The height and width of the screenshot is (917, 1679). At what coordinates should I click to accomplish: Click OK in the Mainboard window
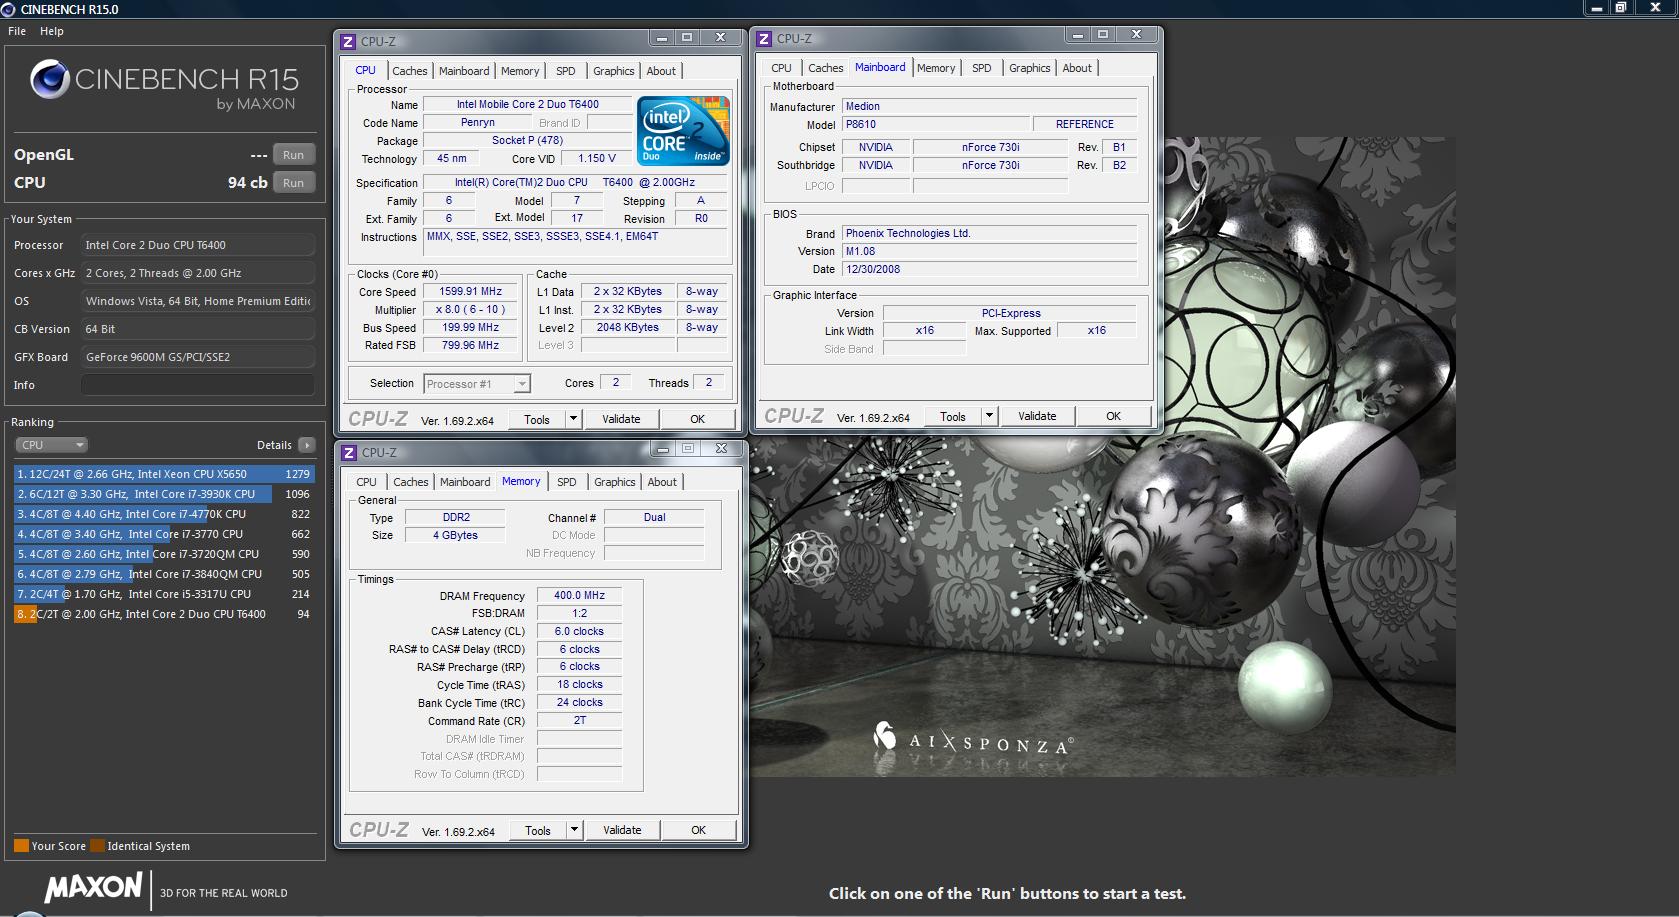[x=1114, y=416]
